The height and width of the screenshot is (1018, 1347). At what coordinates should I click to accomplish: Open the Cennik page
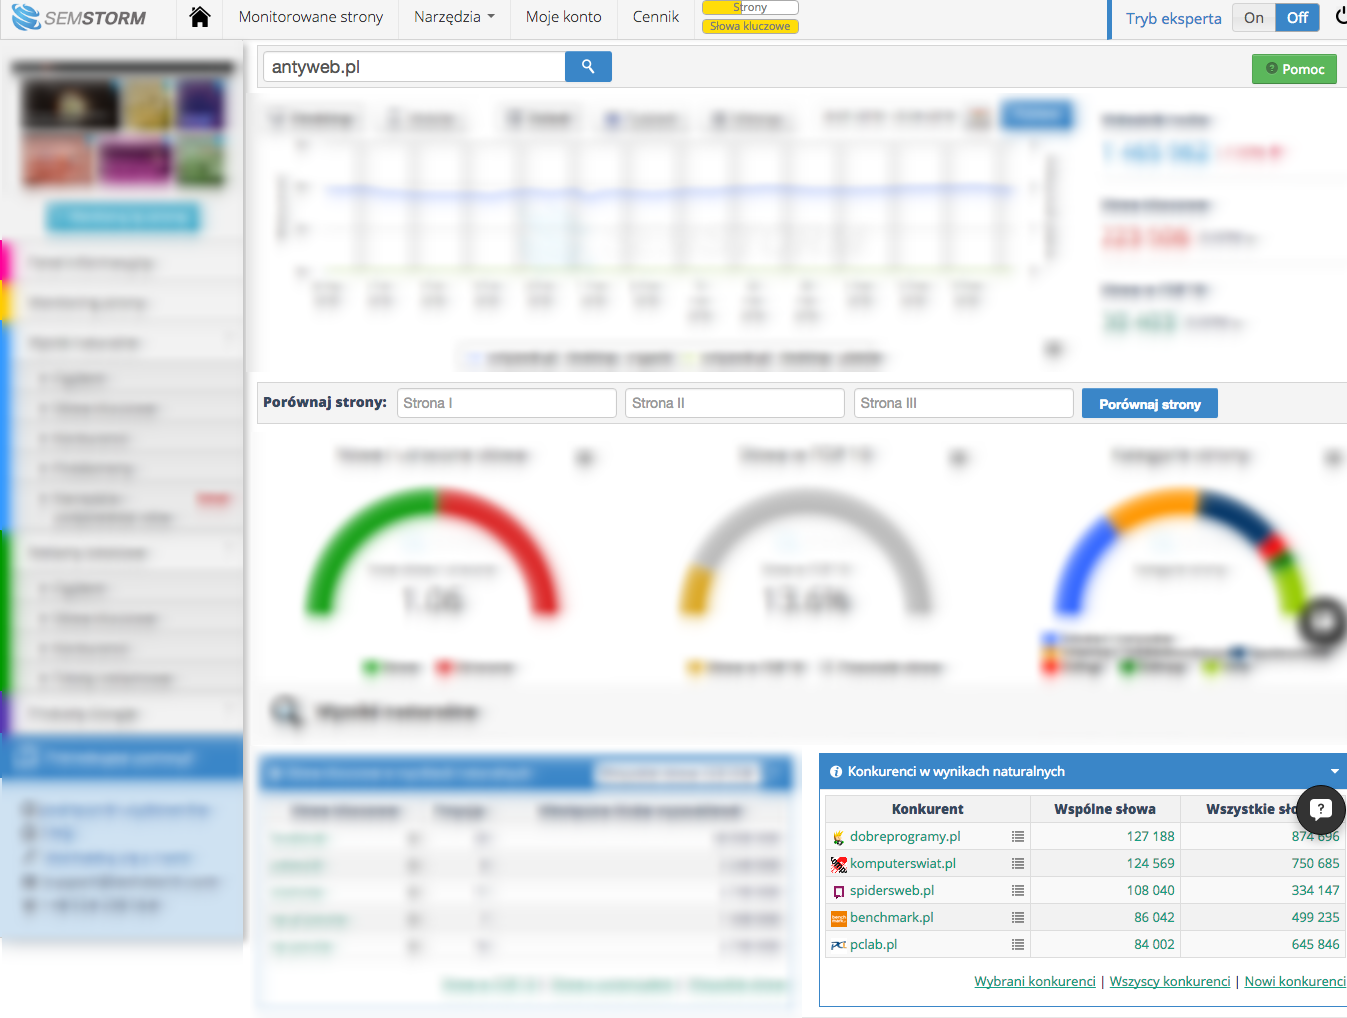pos(656,17)
